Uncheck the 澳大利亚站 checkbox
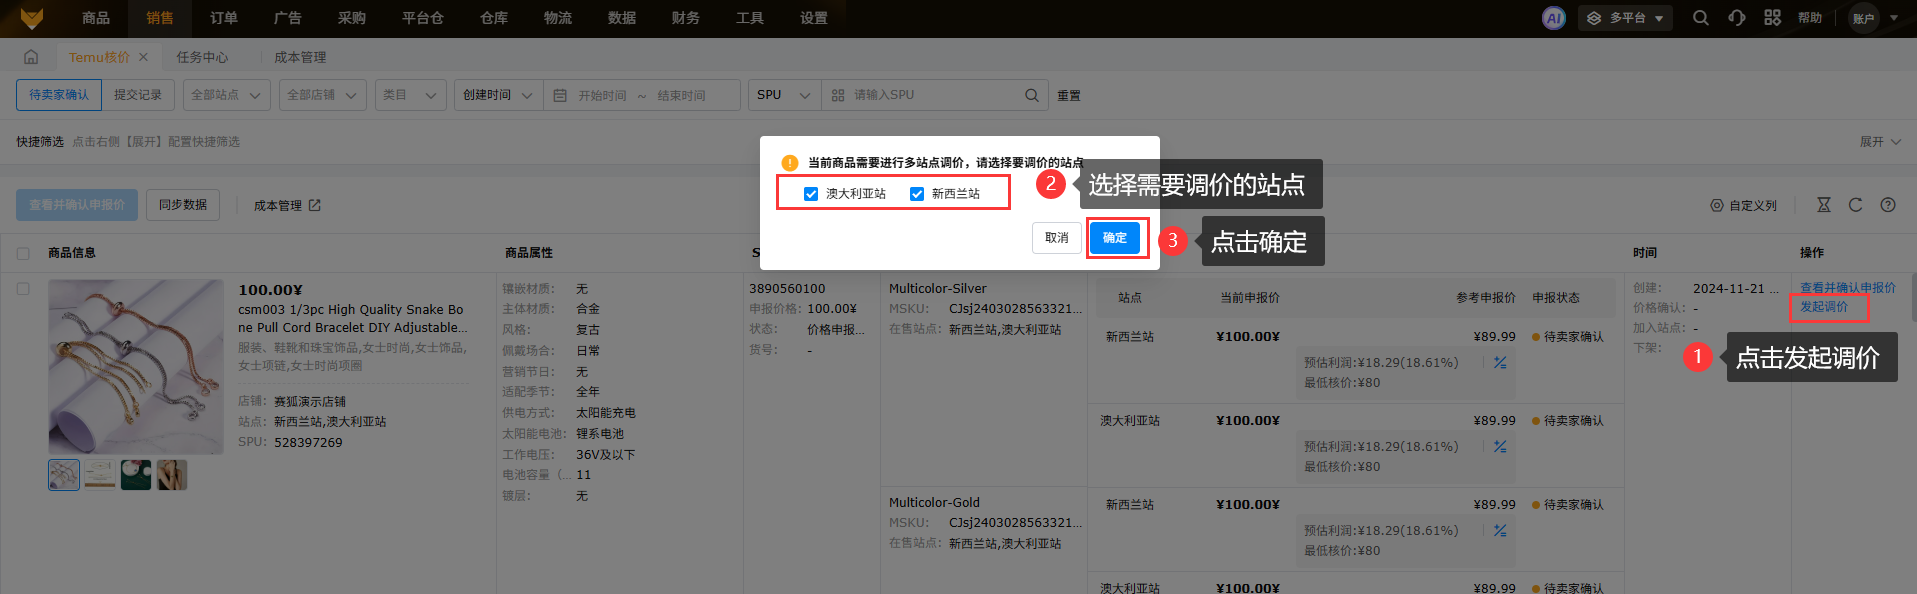1917x594 pixels. click(x=811, y=194)
